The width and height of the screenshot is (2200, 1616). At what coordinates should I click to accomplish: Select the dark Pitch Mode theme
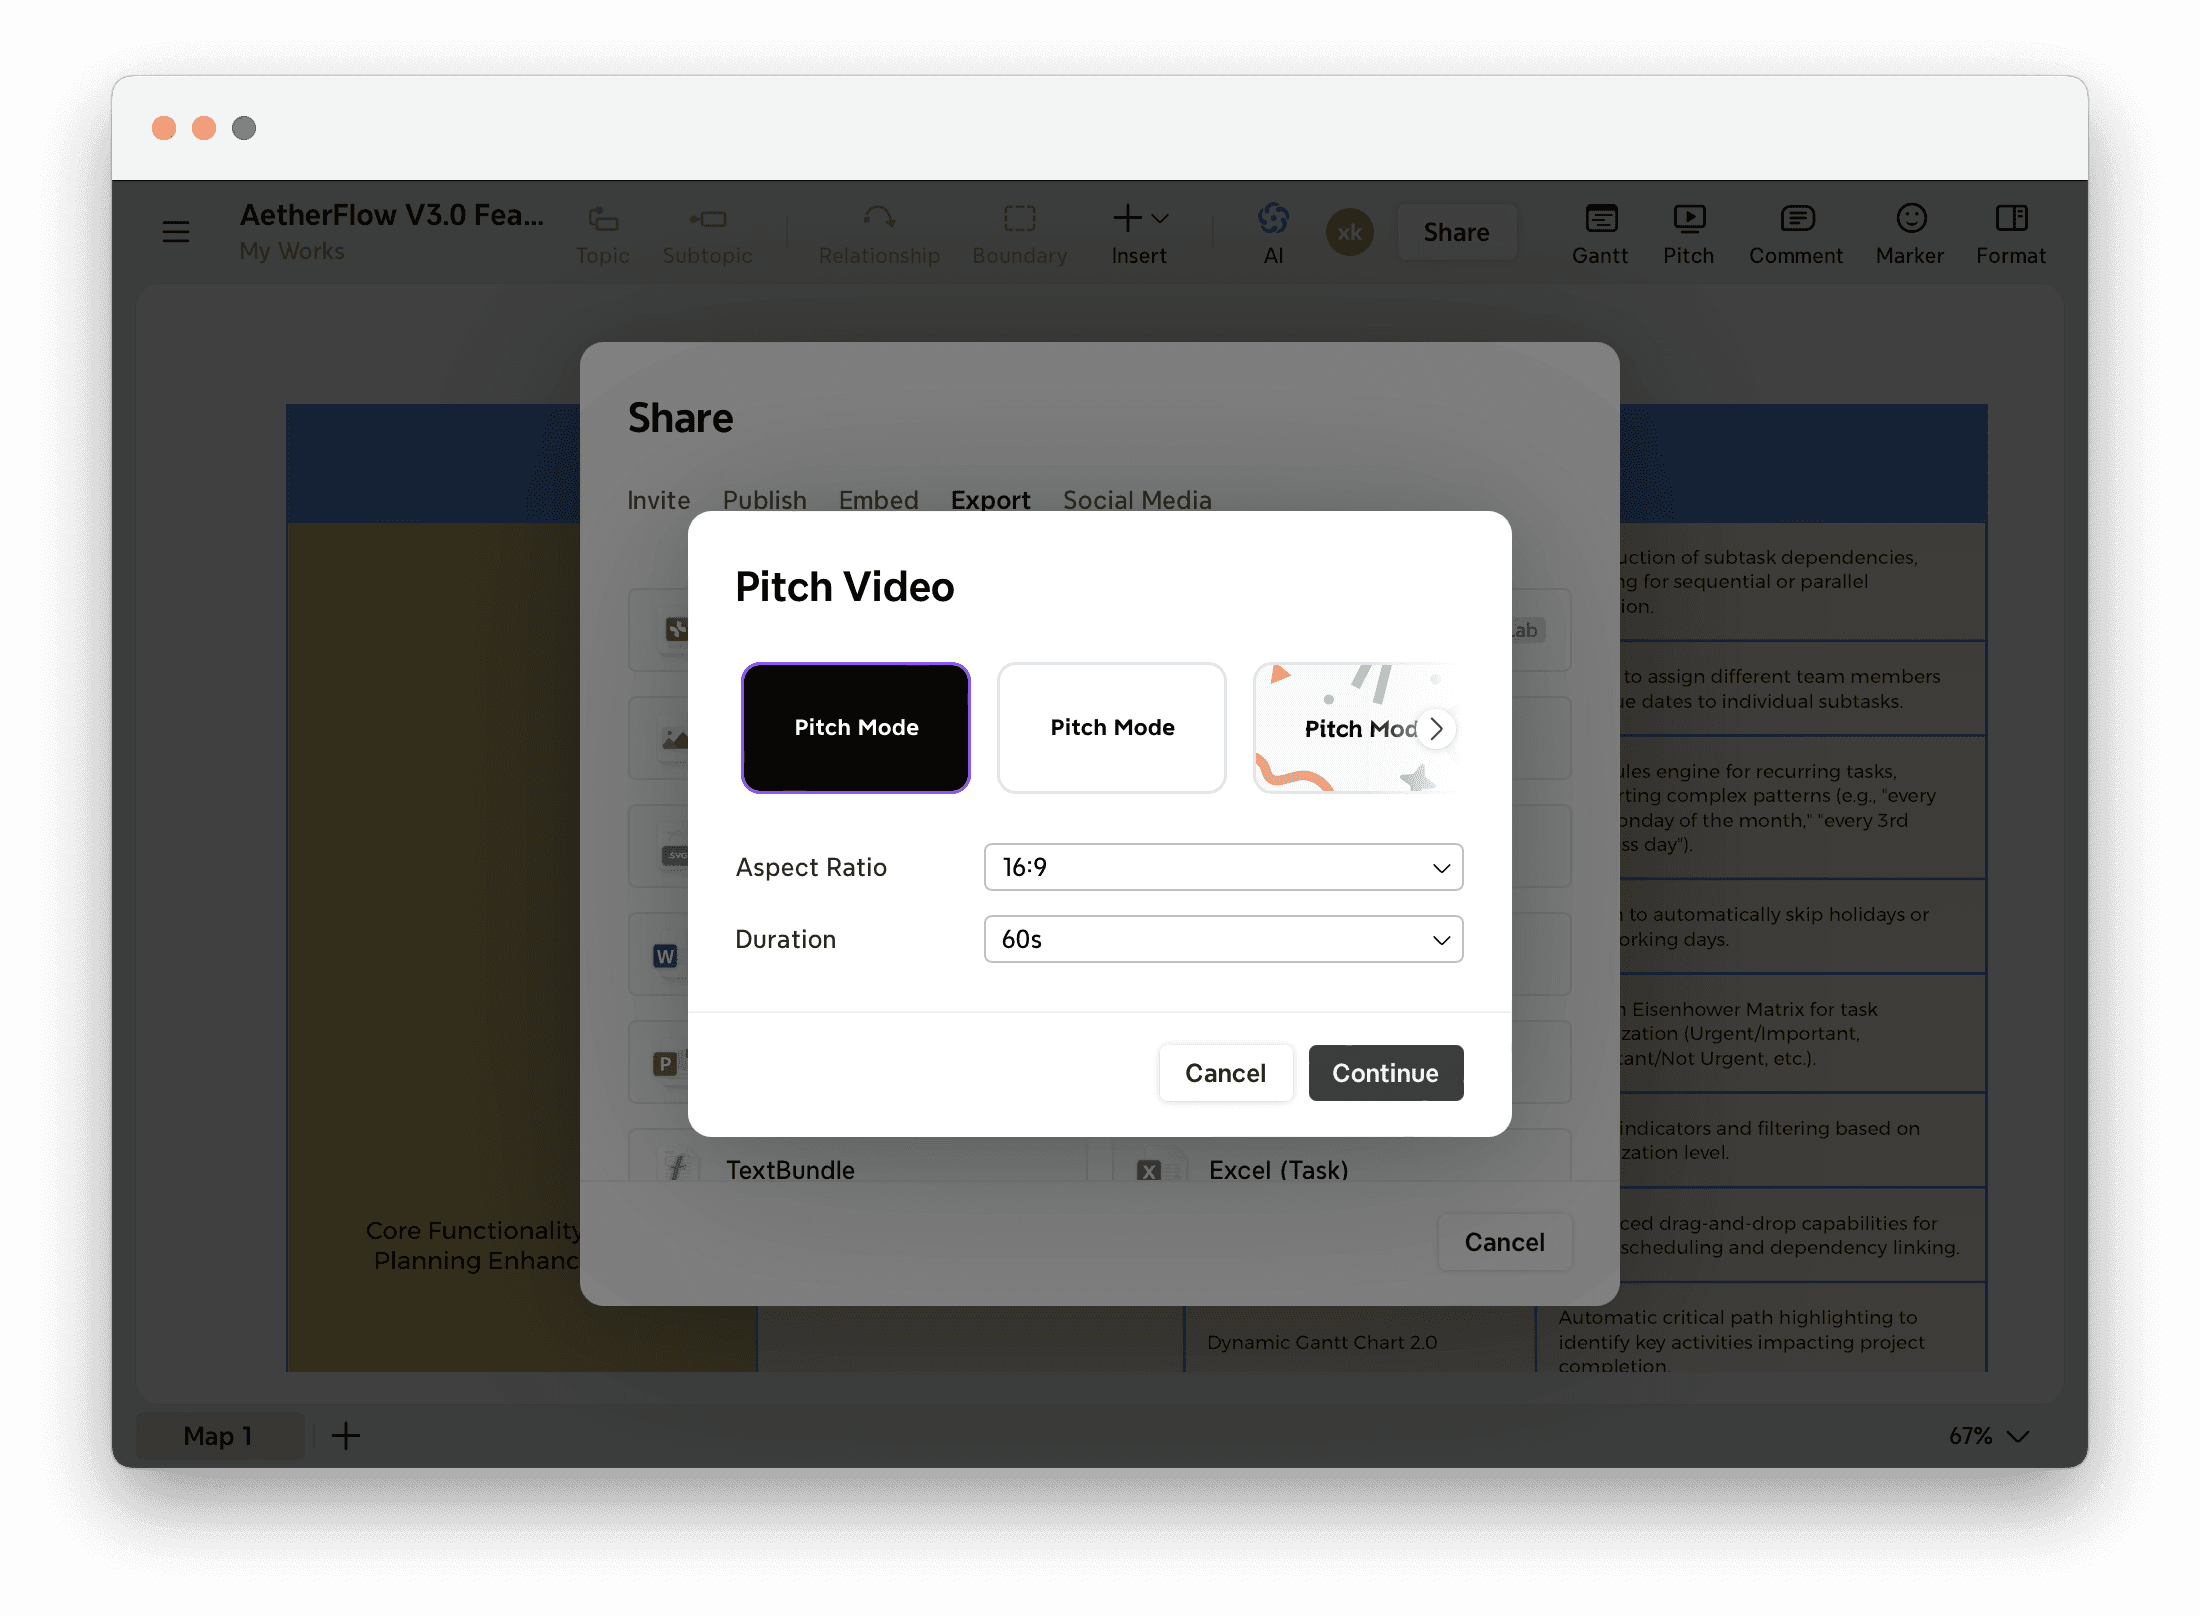click(856, 728)
